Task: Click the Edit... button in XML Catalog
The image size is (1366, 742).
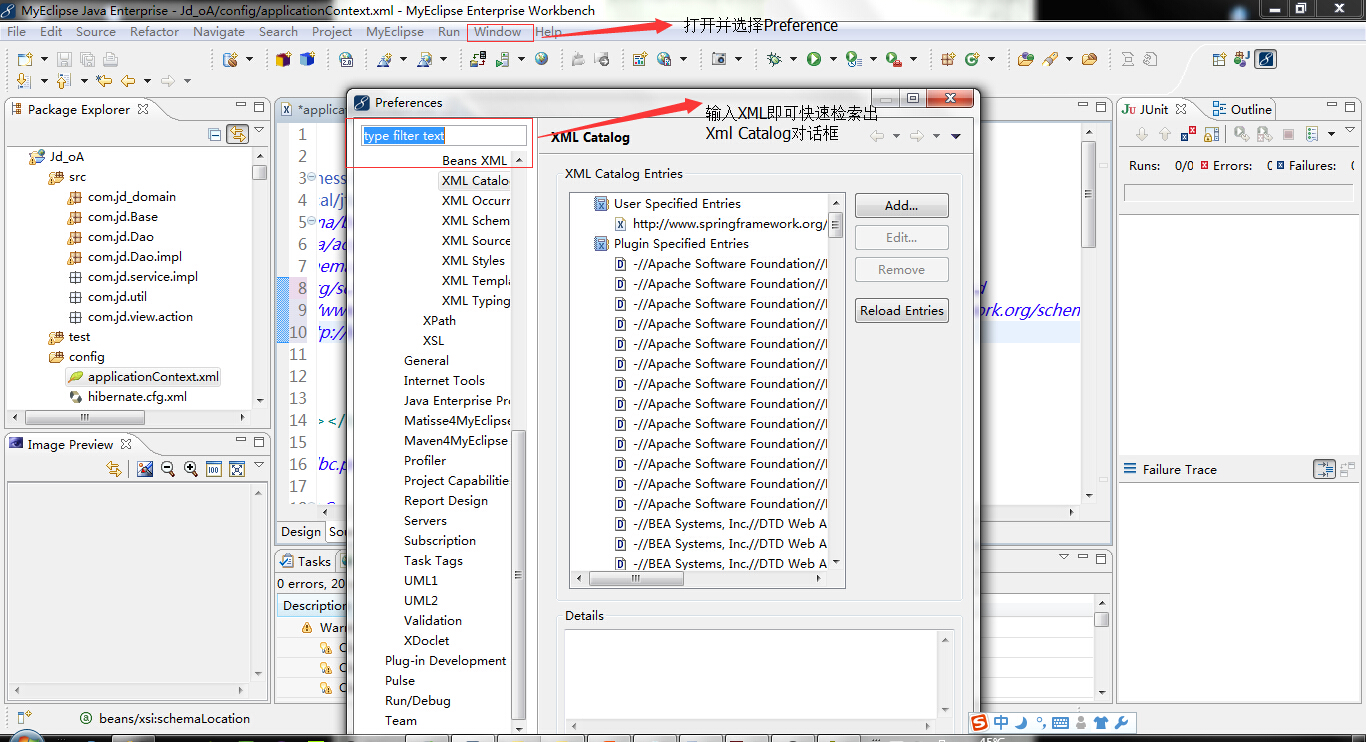Action: [901, 238]
